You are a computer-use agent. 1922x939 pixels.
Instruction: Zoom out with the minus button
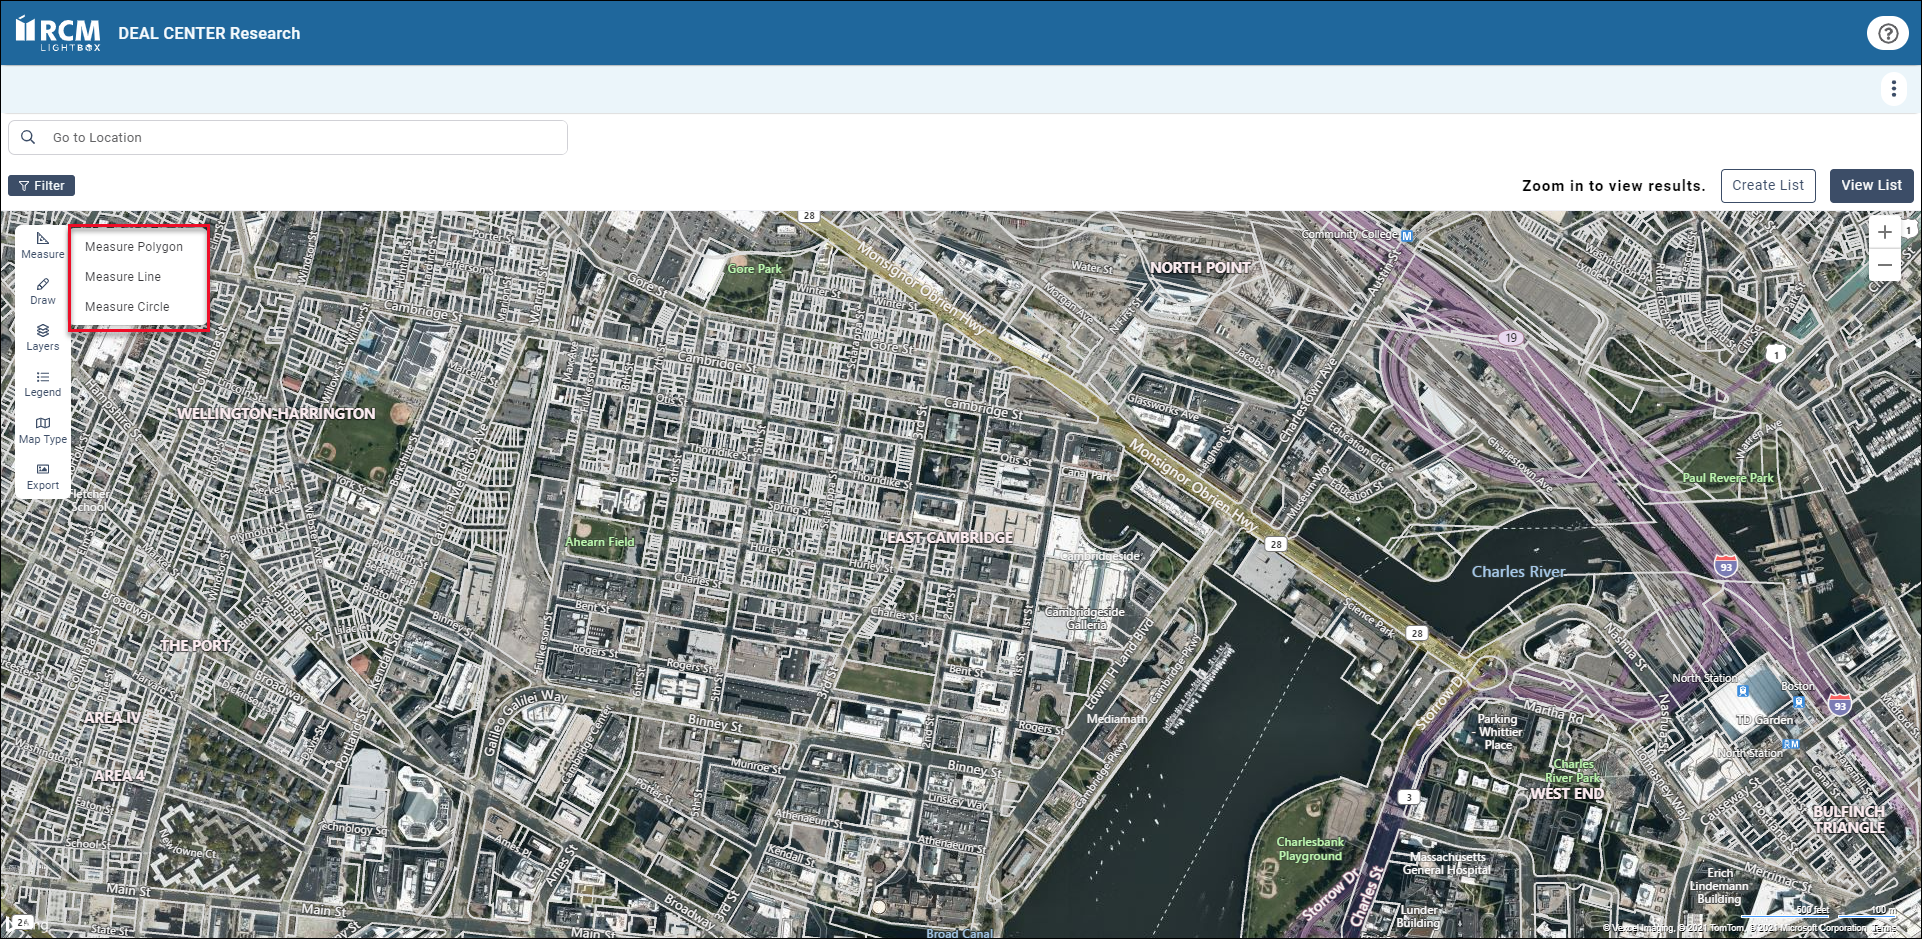pos(1884,265)
